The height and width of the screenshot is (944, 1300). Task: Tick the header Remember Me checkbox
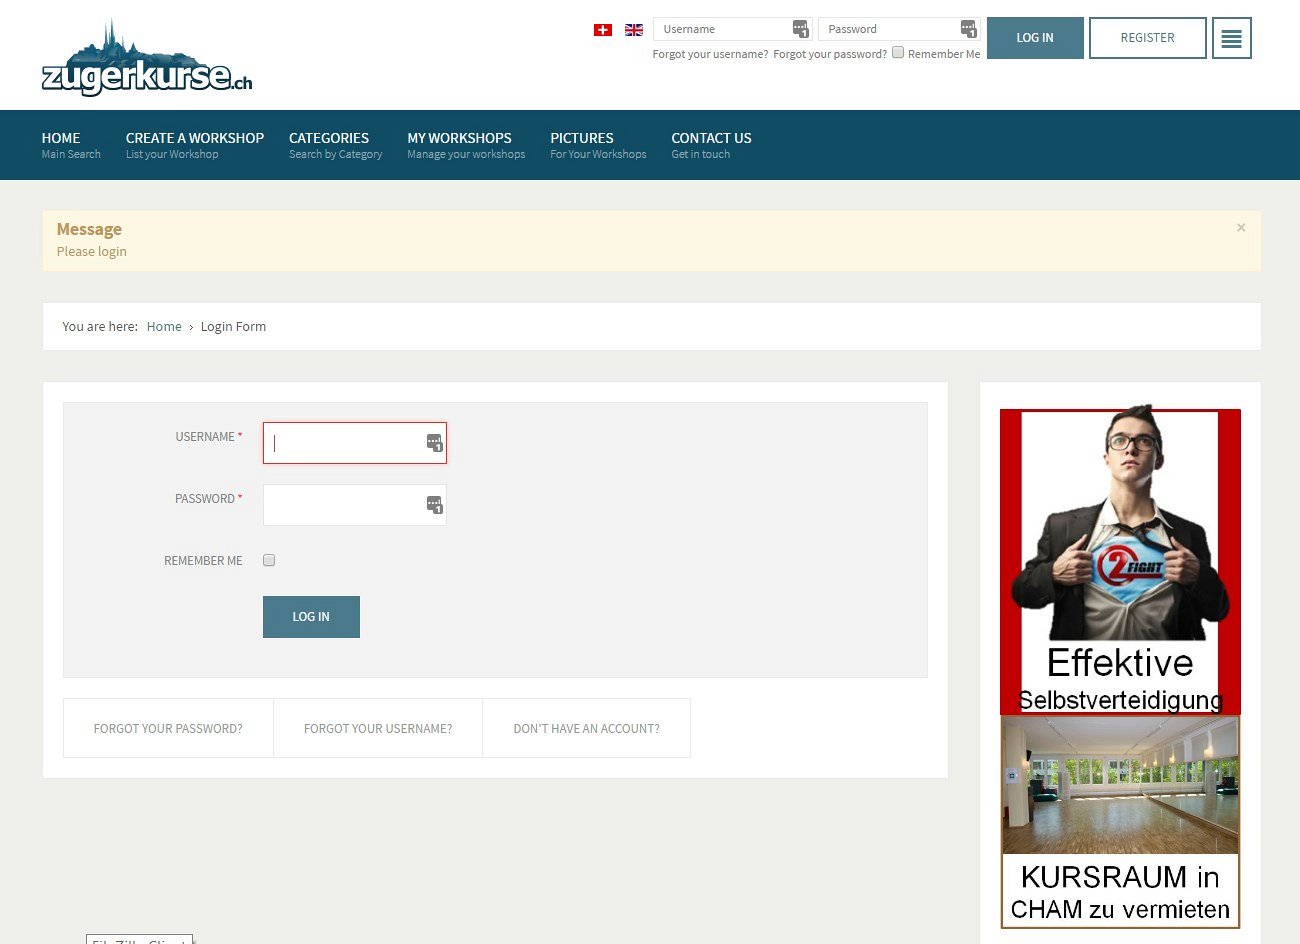tap(898, 53)
